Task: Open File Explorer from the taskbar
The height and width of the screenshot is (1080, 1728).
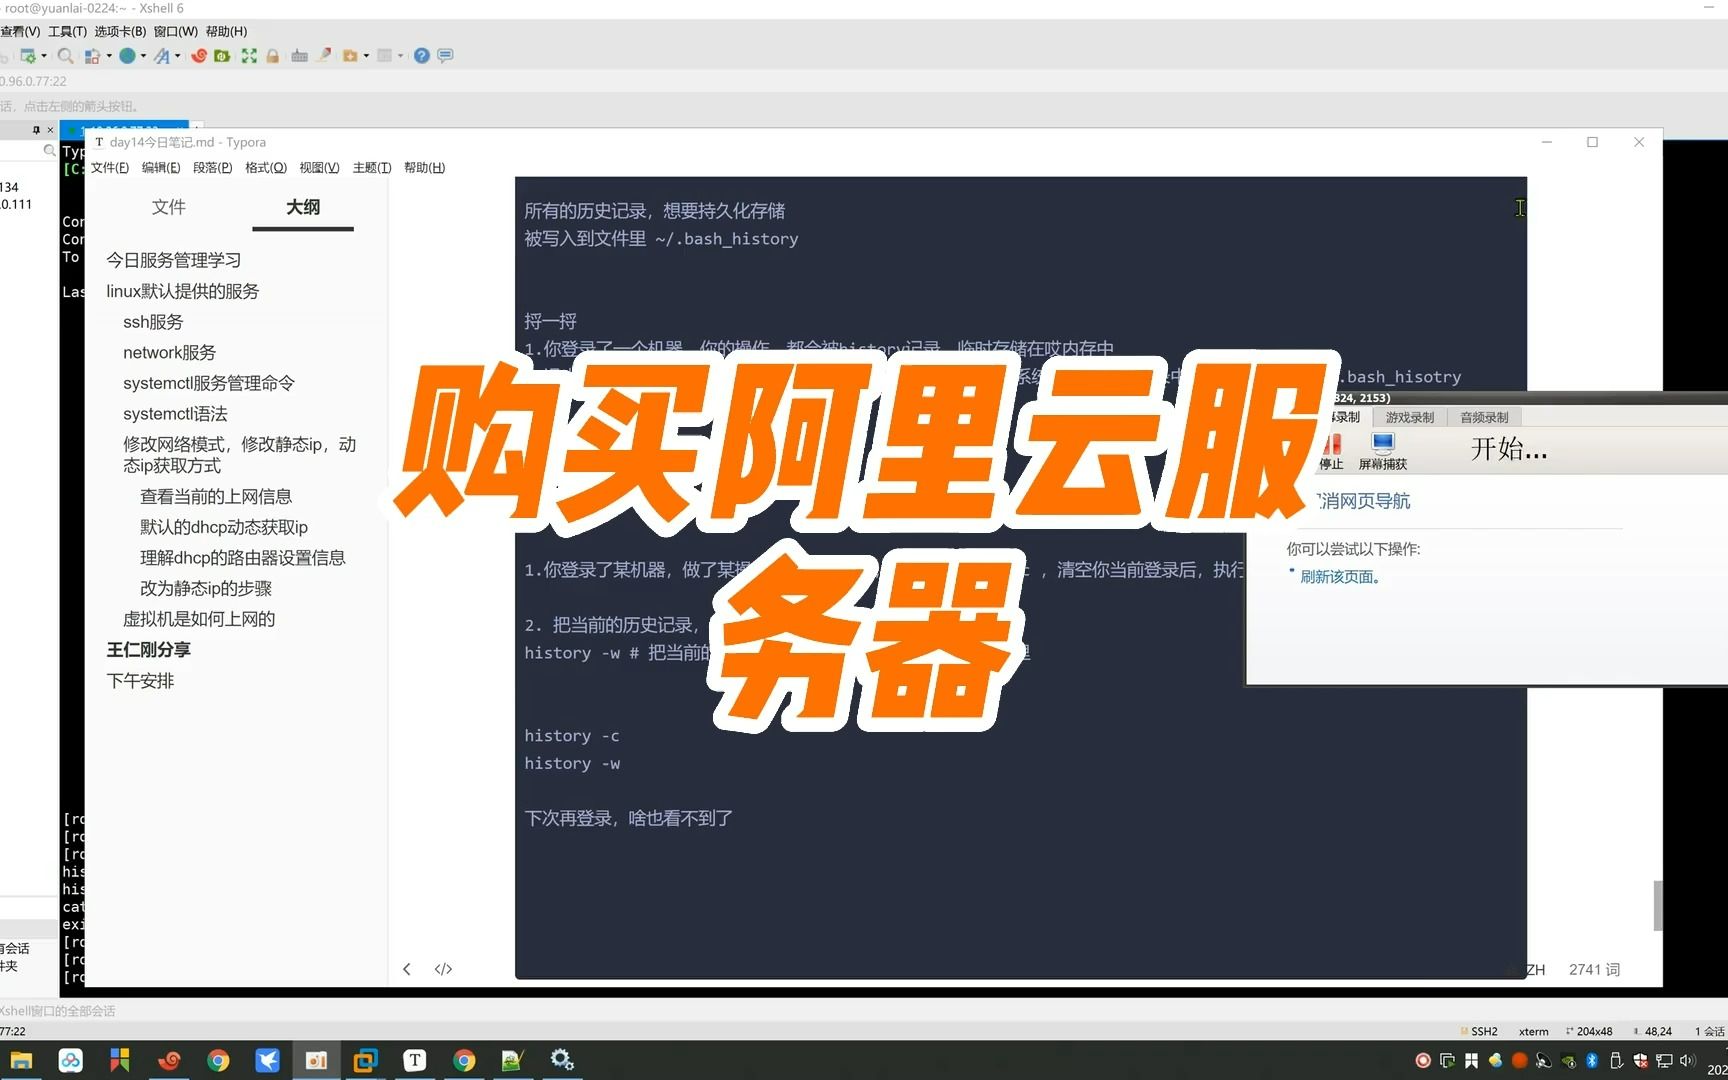Action: click(x=21, y=1061)
